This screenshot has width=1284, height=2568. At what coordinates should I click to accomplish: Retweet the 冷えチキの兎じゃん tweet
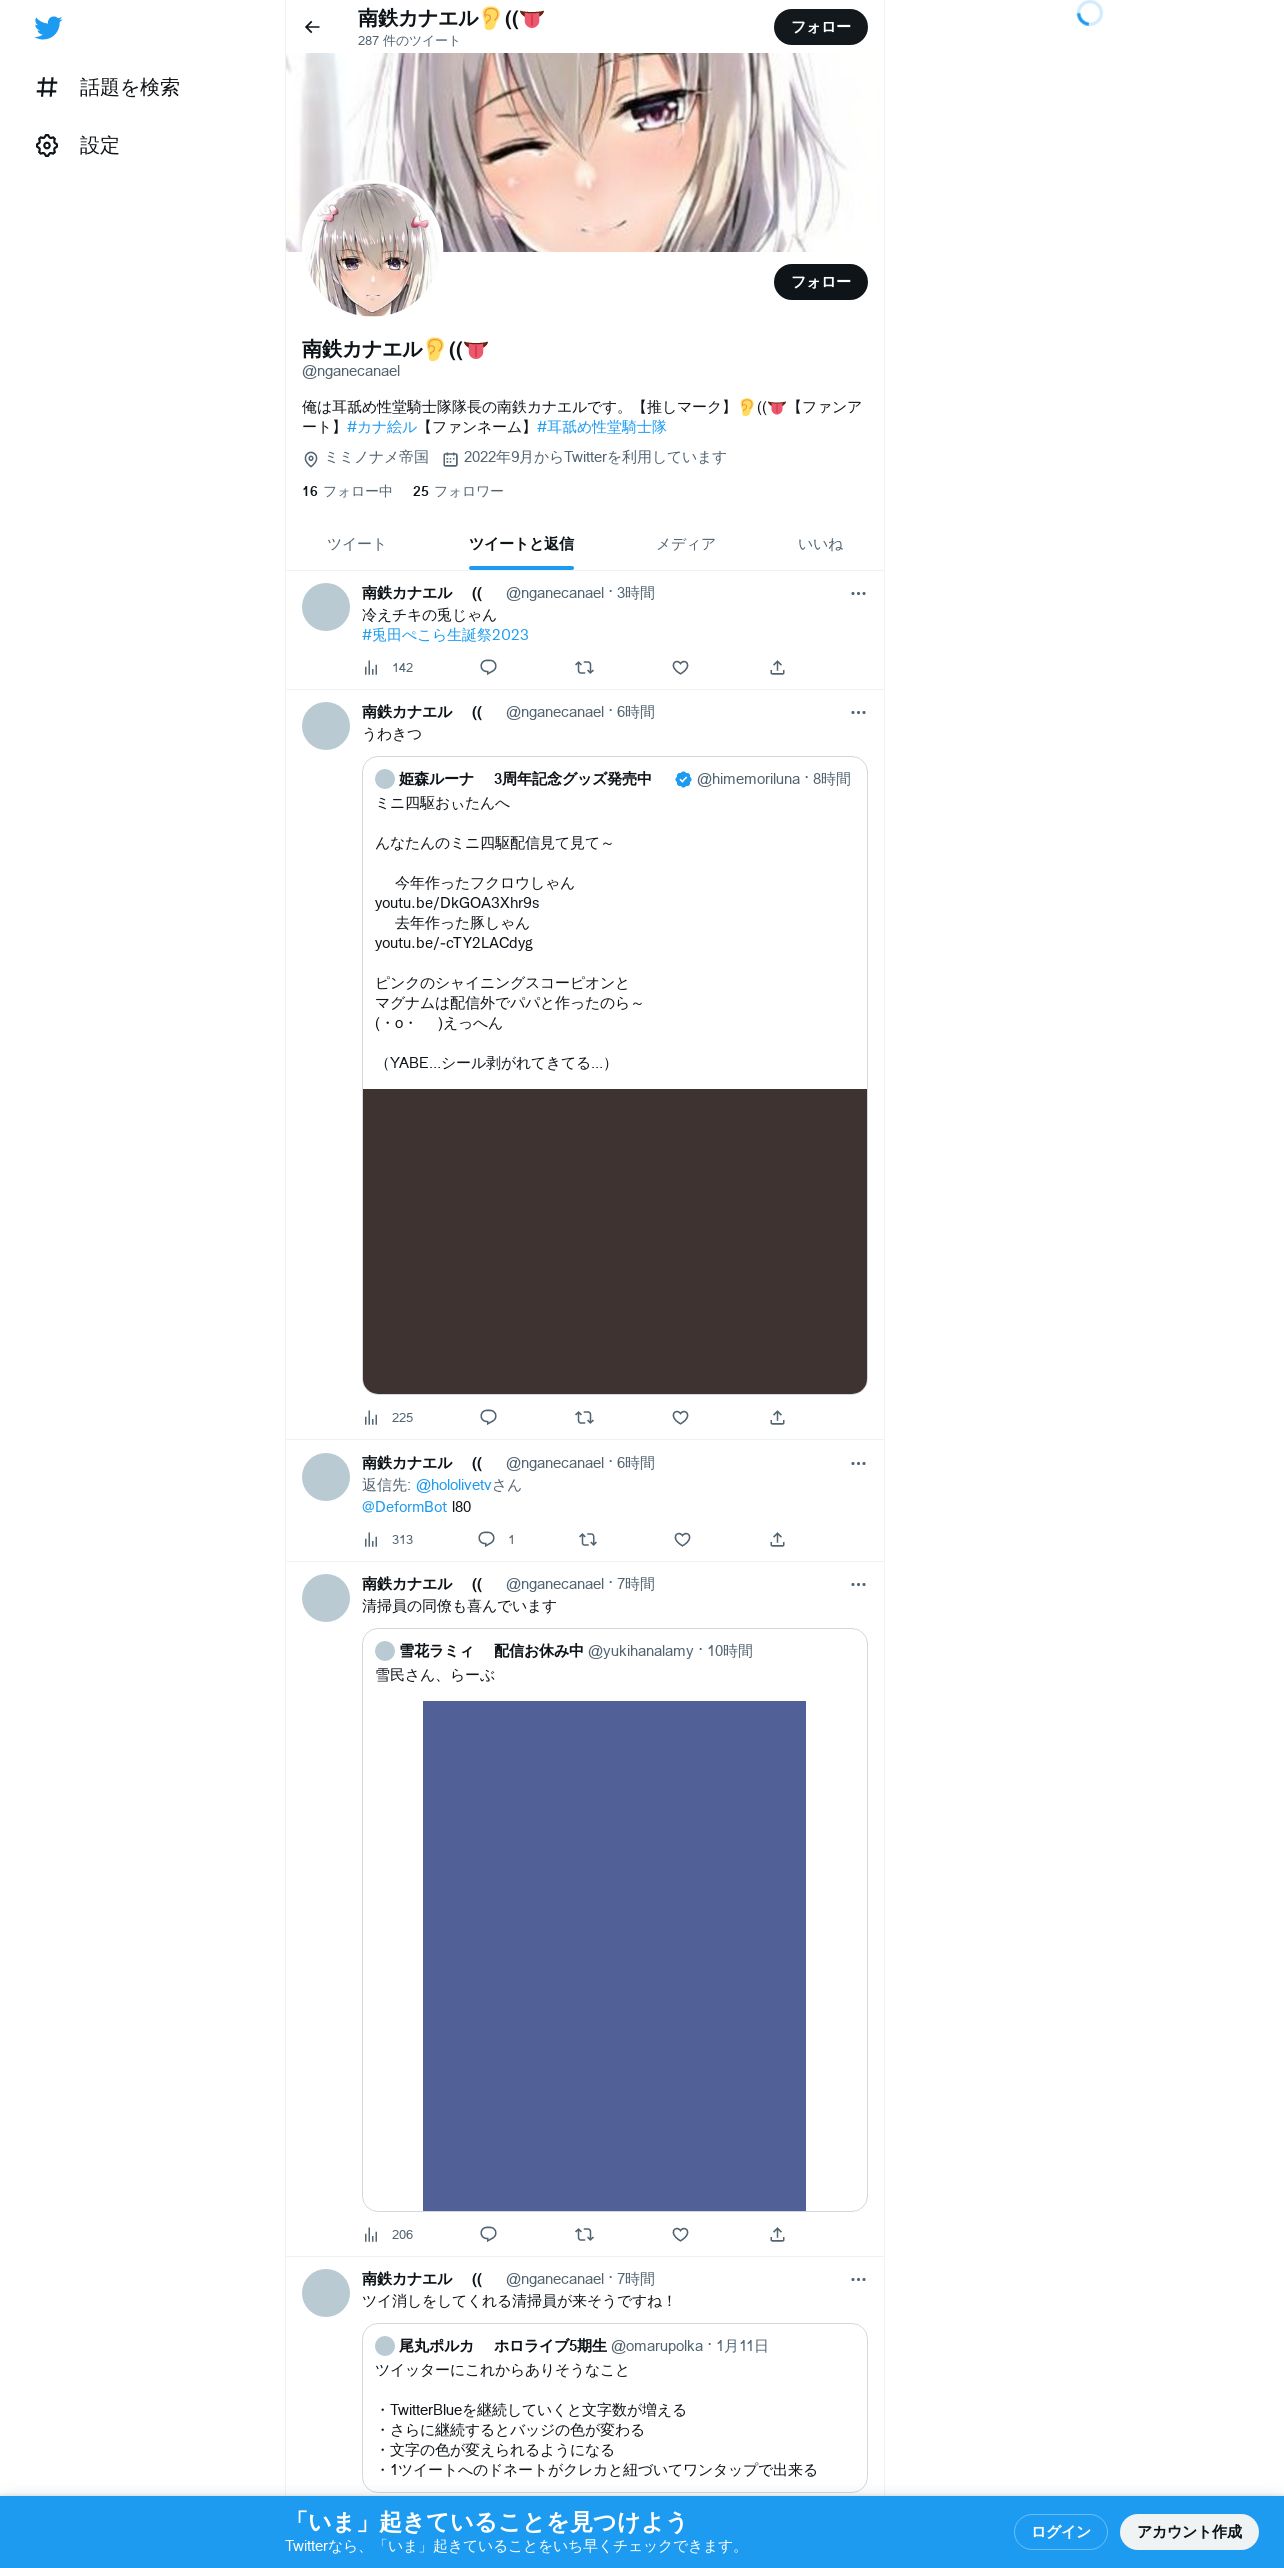click(585, 668)
